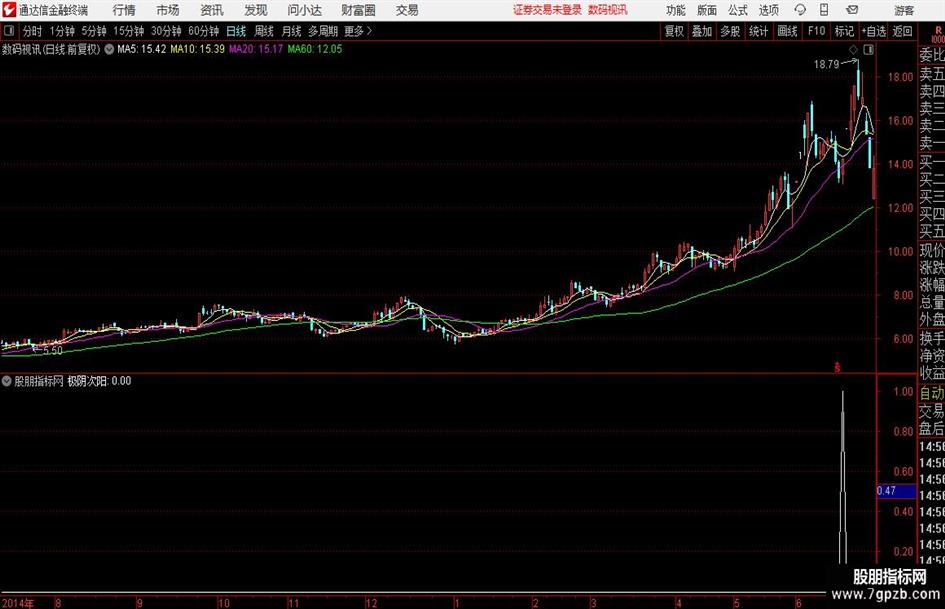This screenshot has width=945, height=609.
Task: Click the diamond icon above chart
Action: coord(853,50)
